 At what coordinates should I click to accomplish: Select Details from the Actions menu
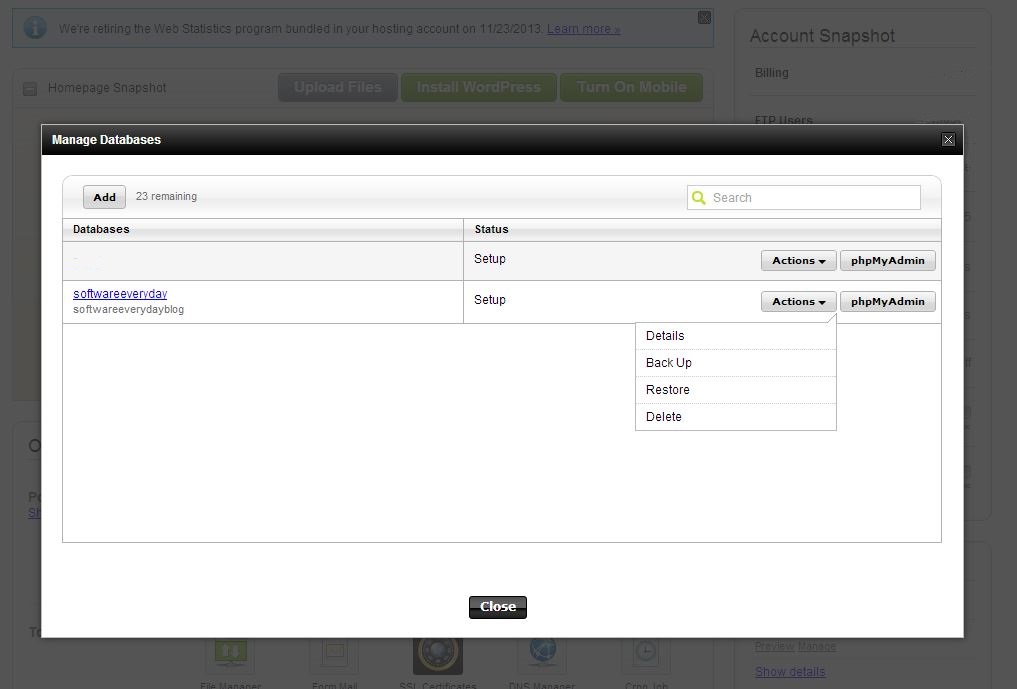[665, 336]
